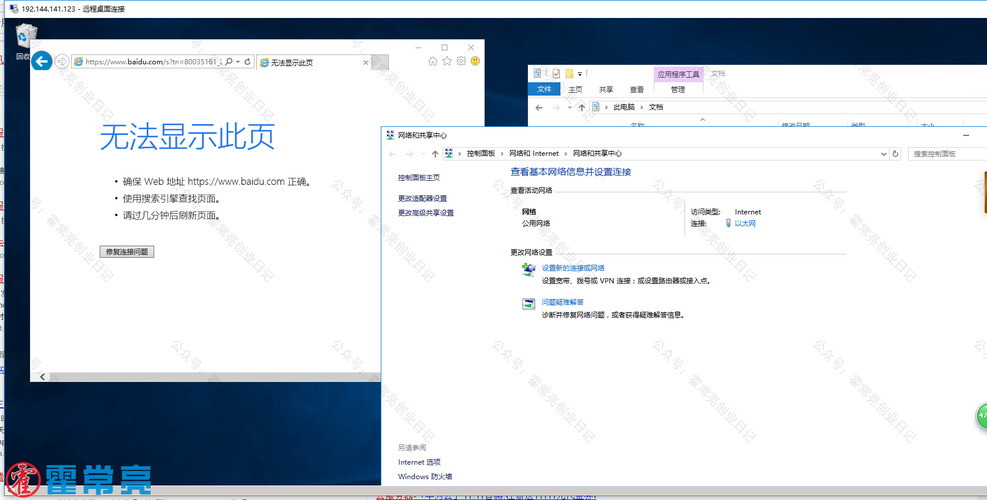Click back arrow in File Explorer

click(539, 107)
